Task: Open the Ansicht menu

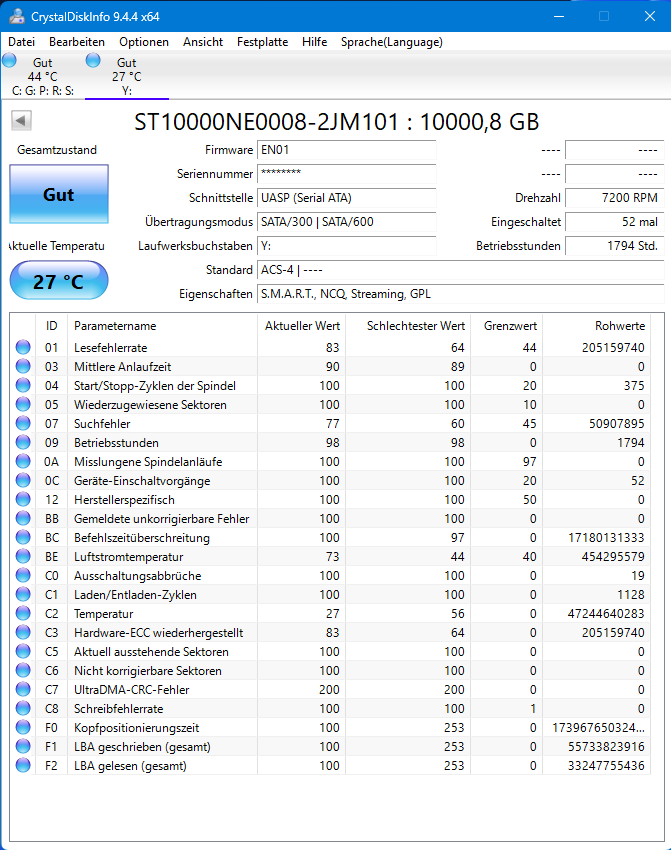Action: pos(203,42)
